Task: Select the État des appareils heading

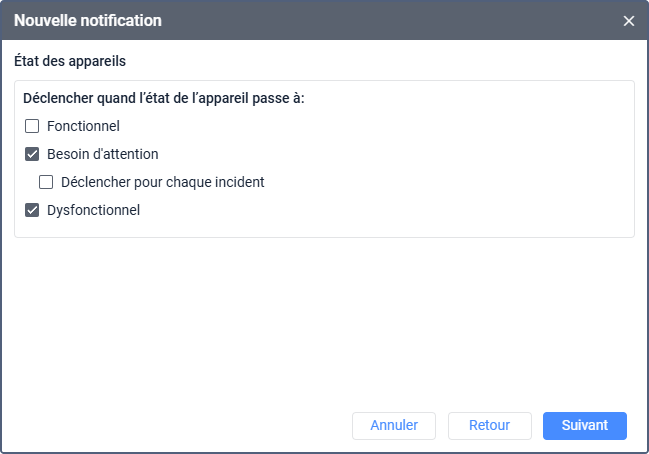Action: click(x=69, y=61)
